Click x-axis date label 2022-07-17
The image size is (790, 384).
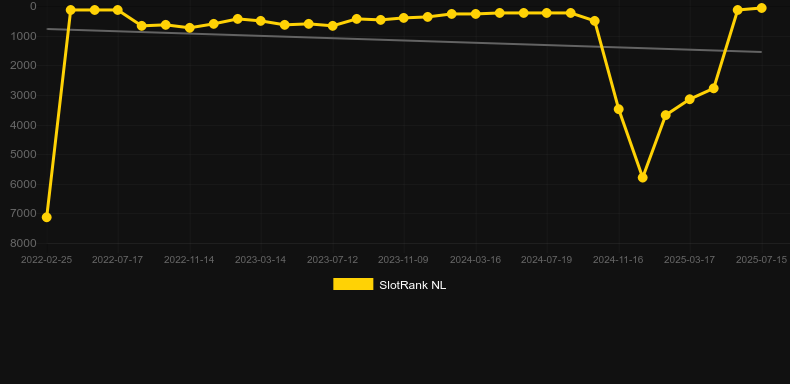pyautogui.click(x=117, y=260)
